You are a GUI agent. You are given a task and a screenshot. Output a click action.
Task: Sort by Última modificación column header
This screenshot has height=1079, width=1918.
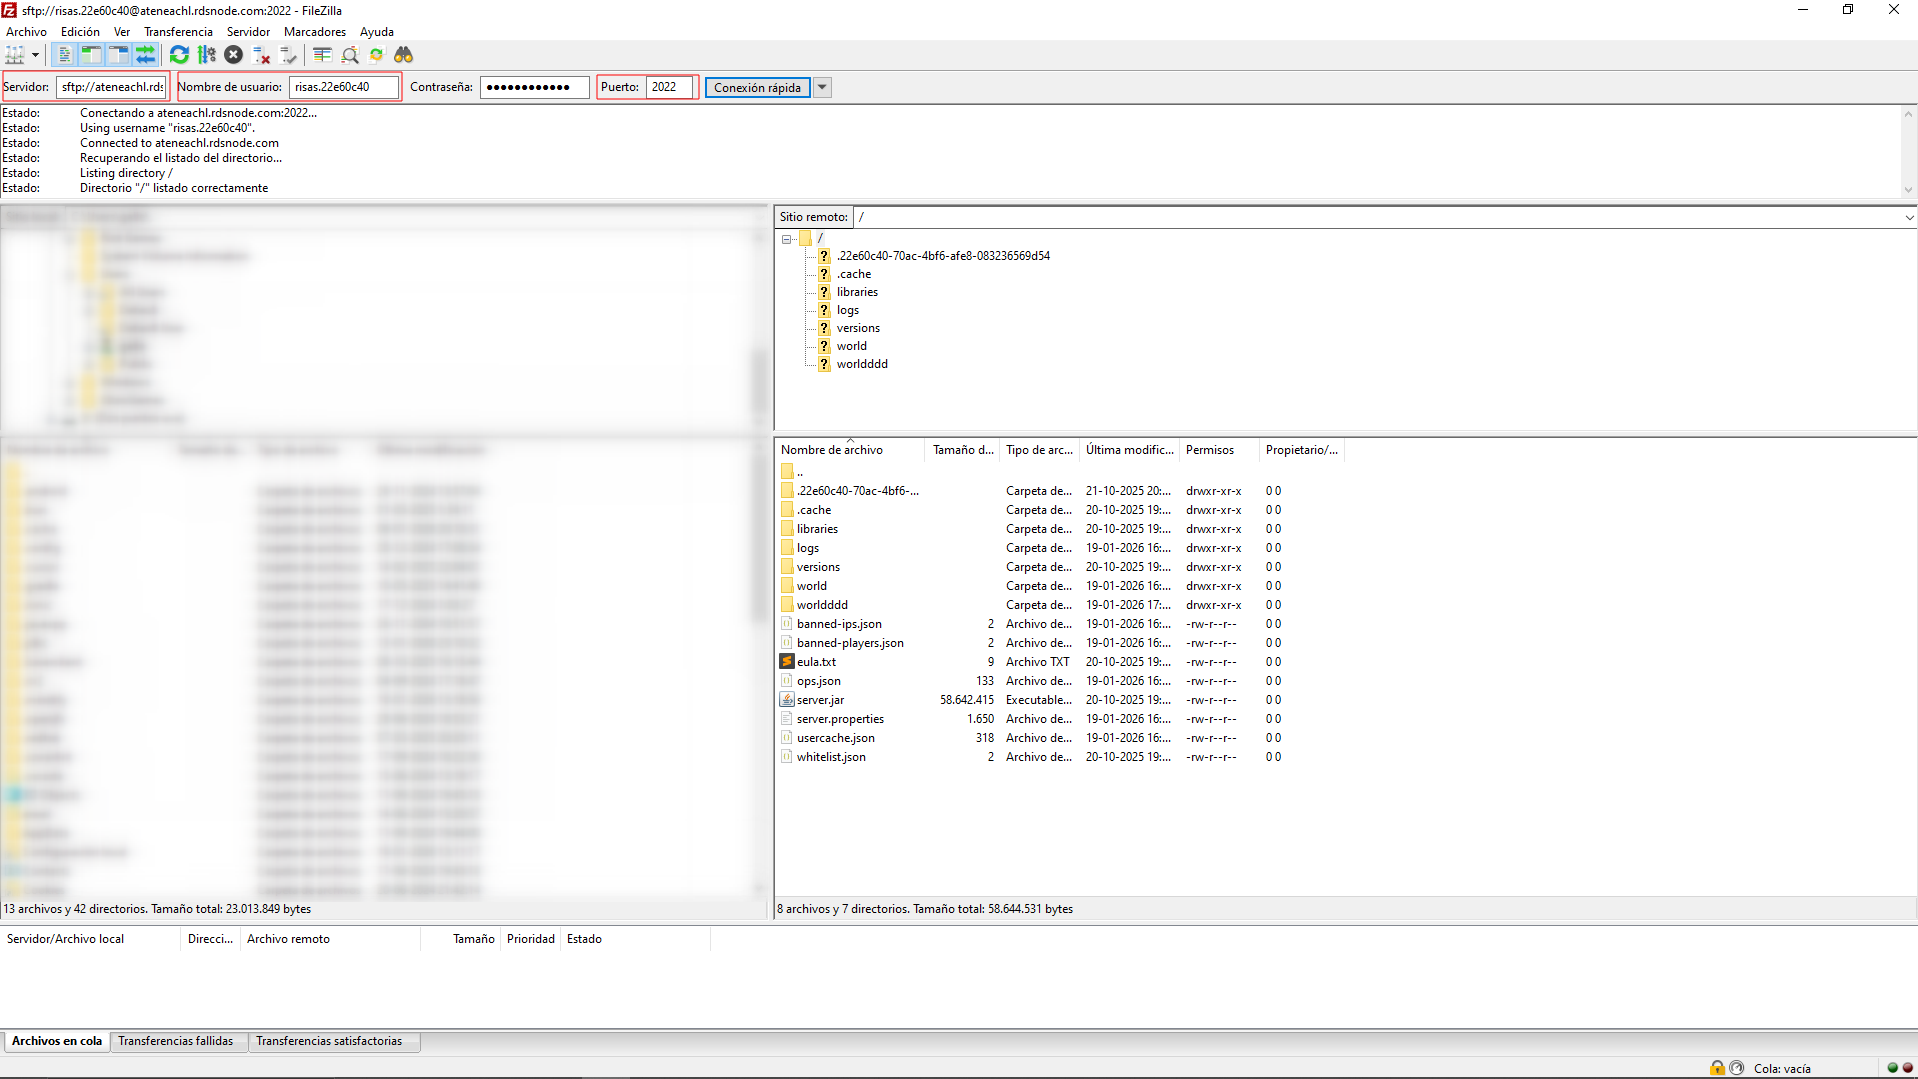(x=1129, y=450)
